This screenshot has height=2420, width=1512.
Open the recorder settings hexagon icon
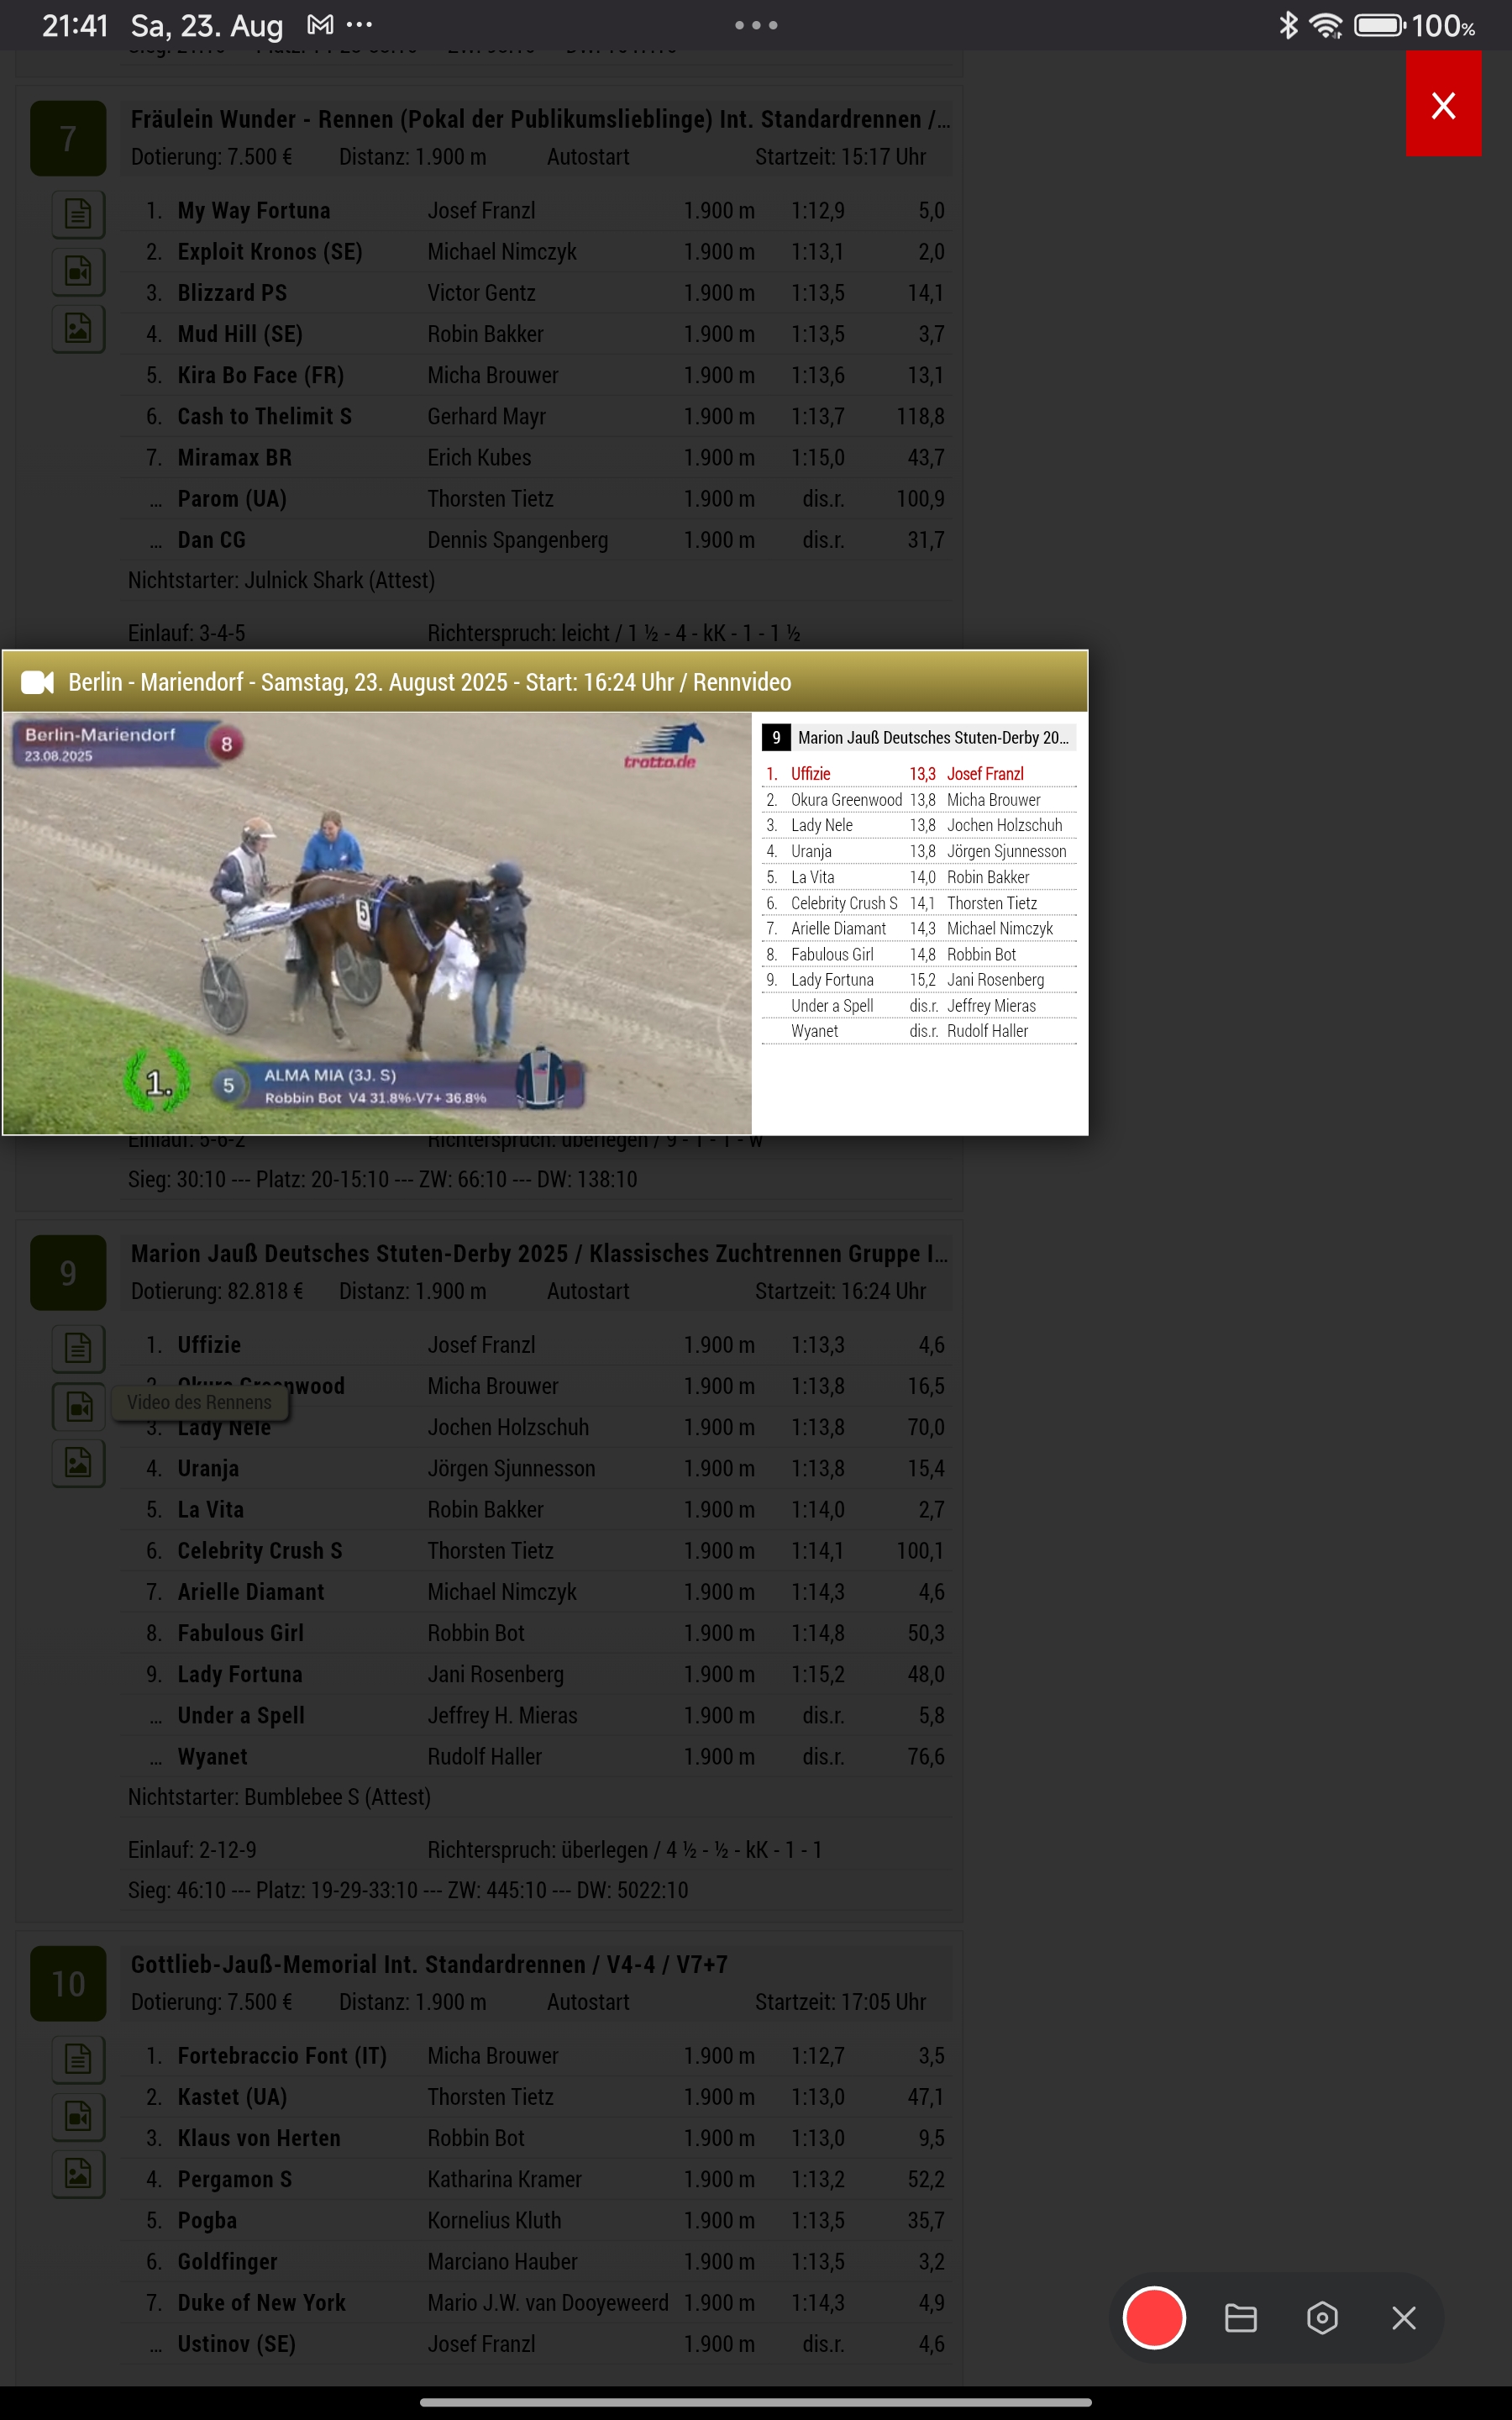click(x=1322, y=2317)
